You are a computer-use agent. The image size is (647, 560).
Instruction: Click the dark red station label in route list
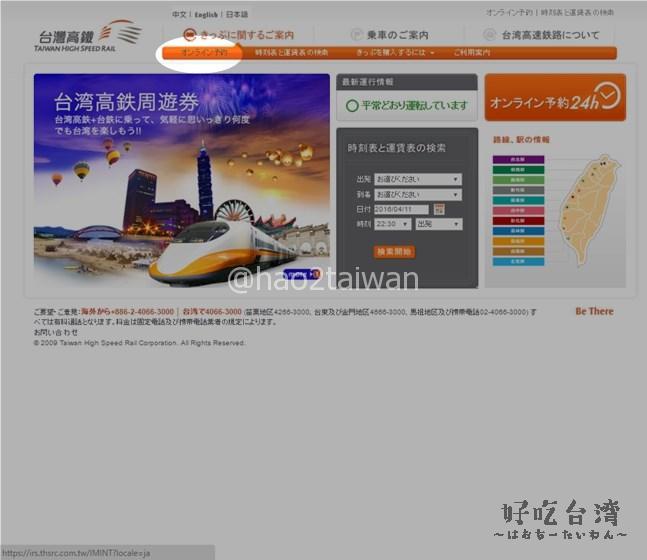(x=518, y=221)
